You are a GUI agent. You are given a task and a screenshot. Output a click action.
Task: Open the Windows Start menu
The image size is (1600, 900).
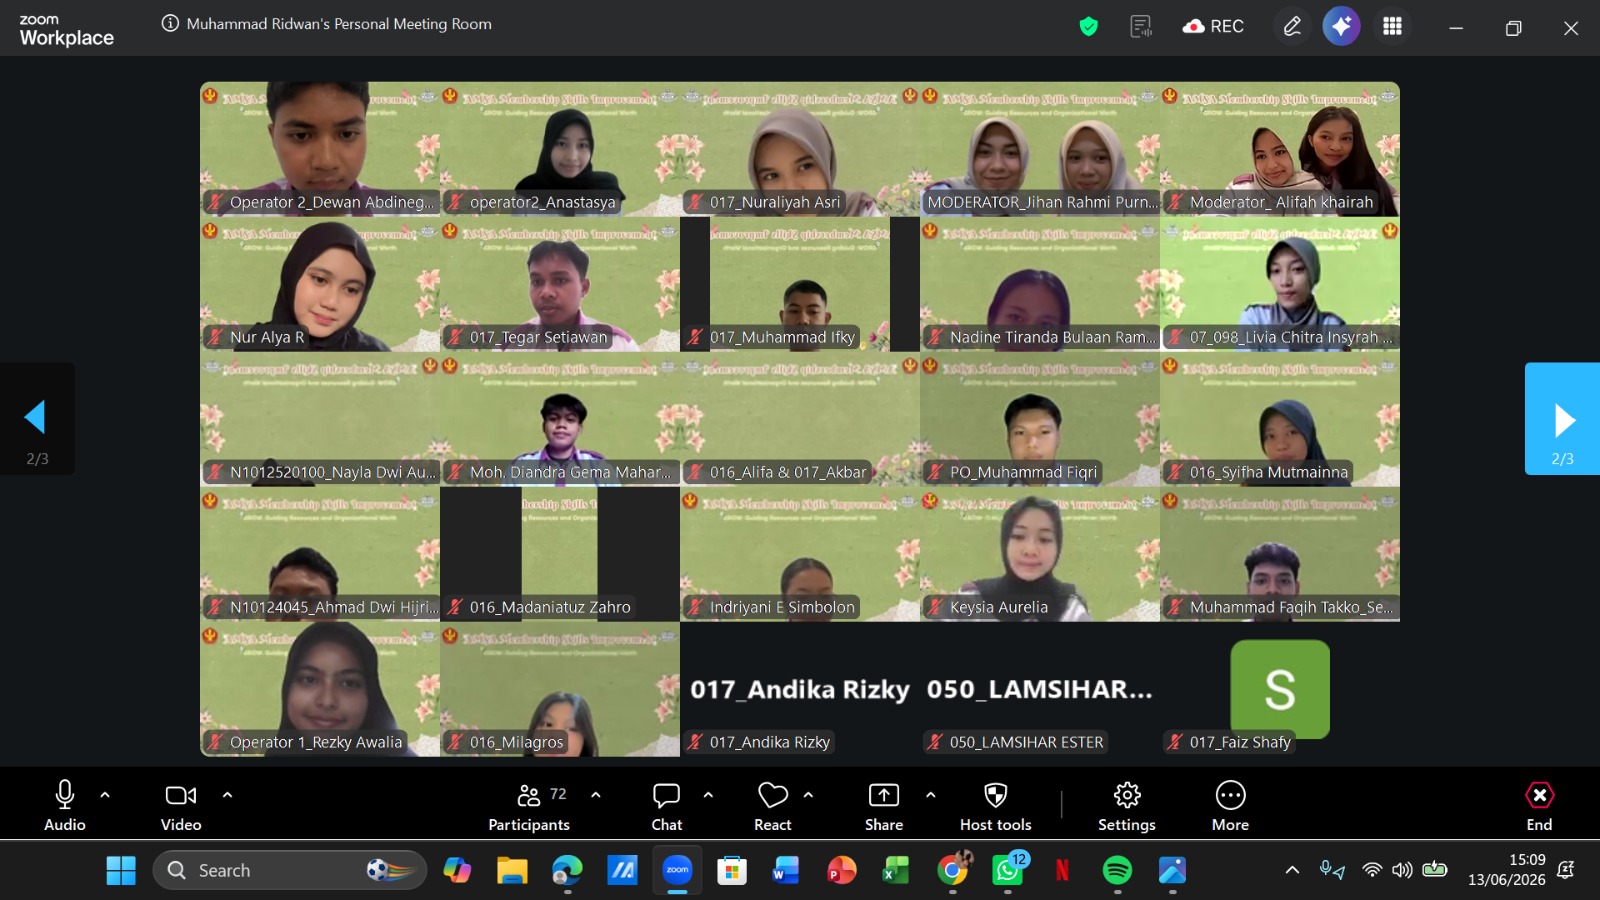pos(121,870)
